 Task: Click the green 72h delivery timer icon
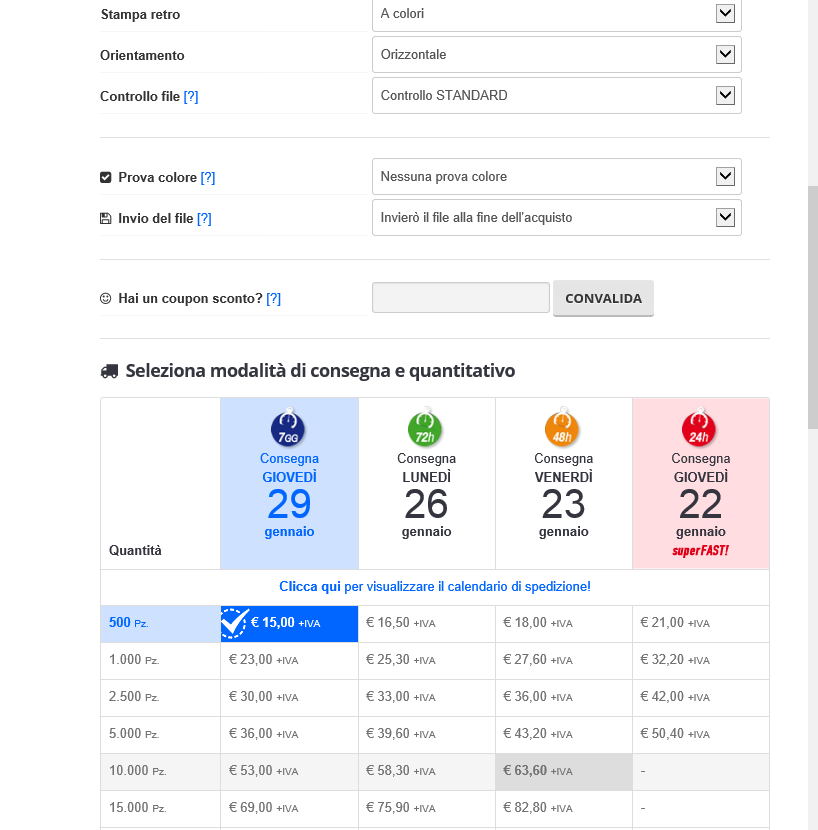[426, 430]
